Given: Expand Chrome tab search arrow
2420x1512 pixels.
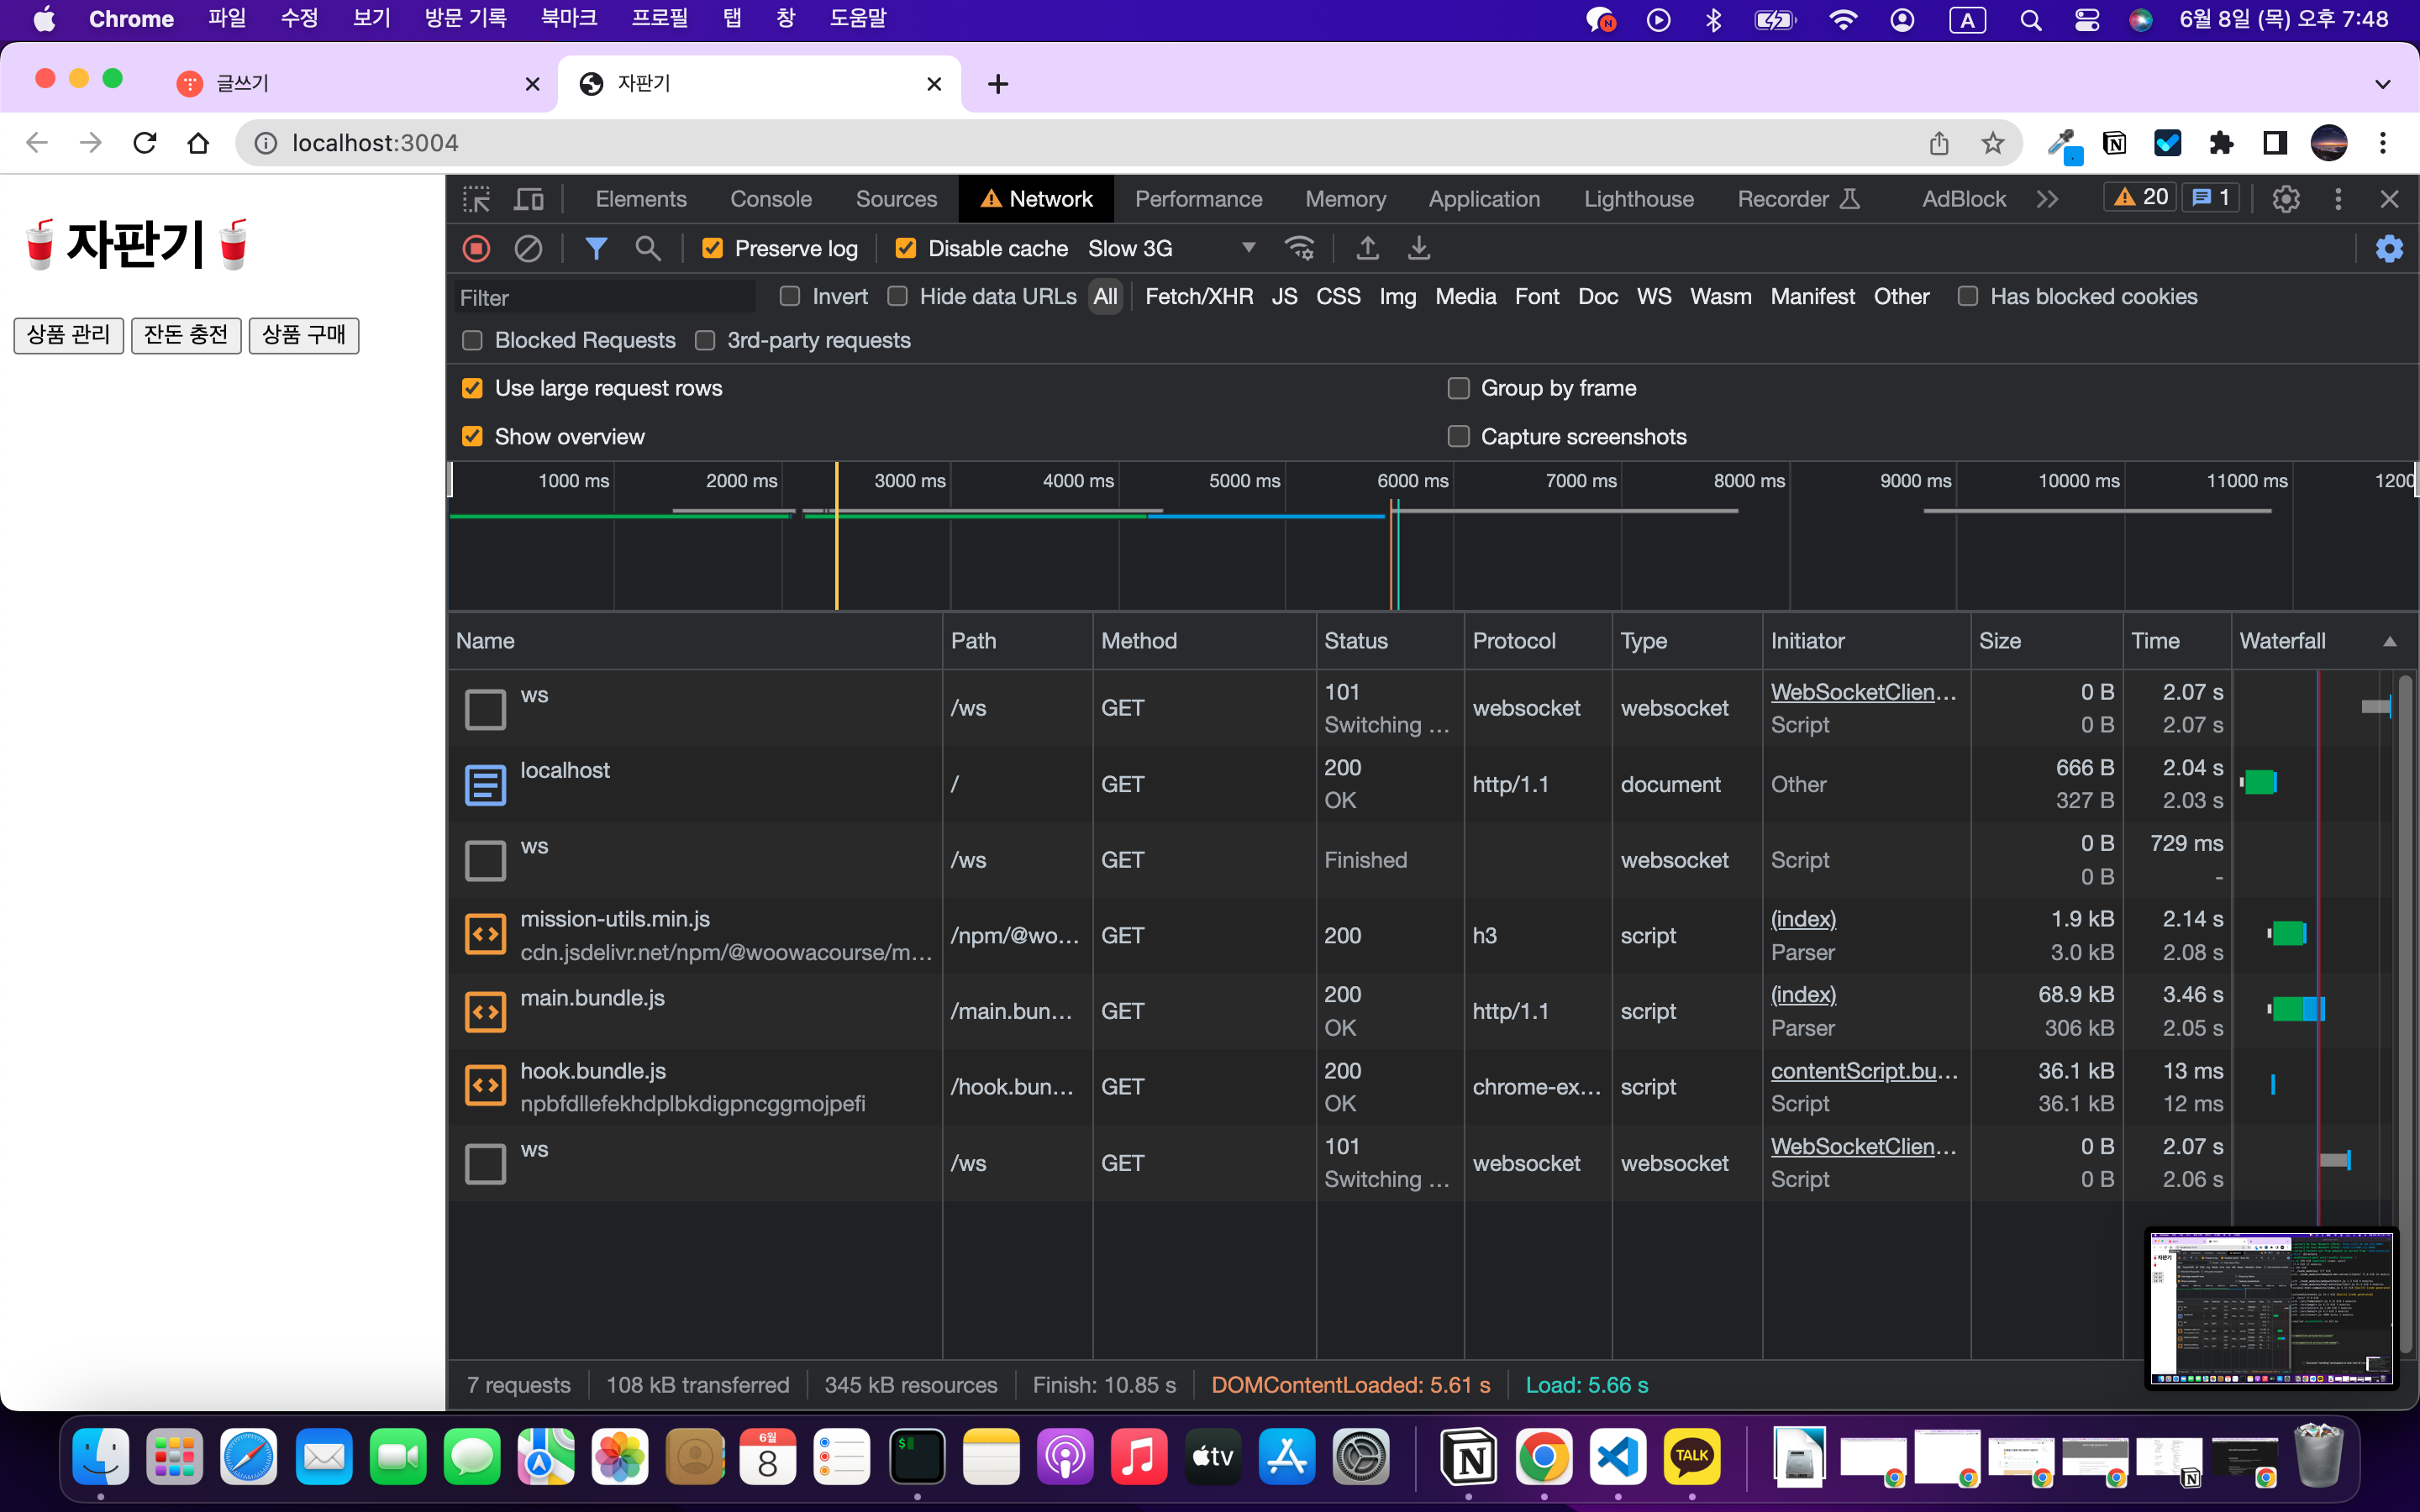Looking at the screenshot, I should [x=2382, y=84].
